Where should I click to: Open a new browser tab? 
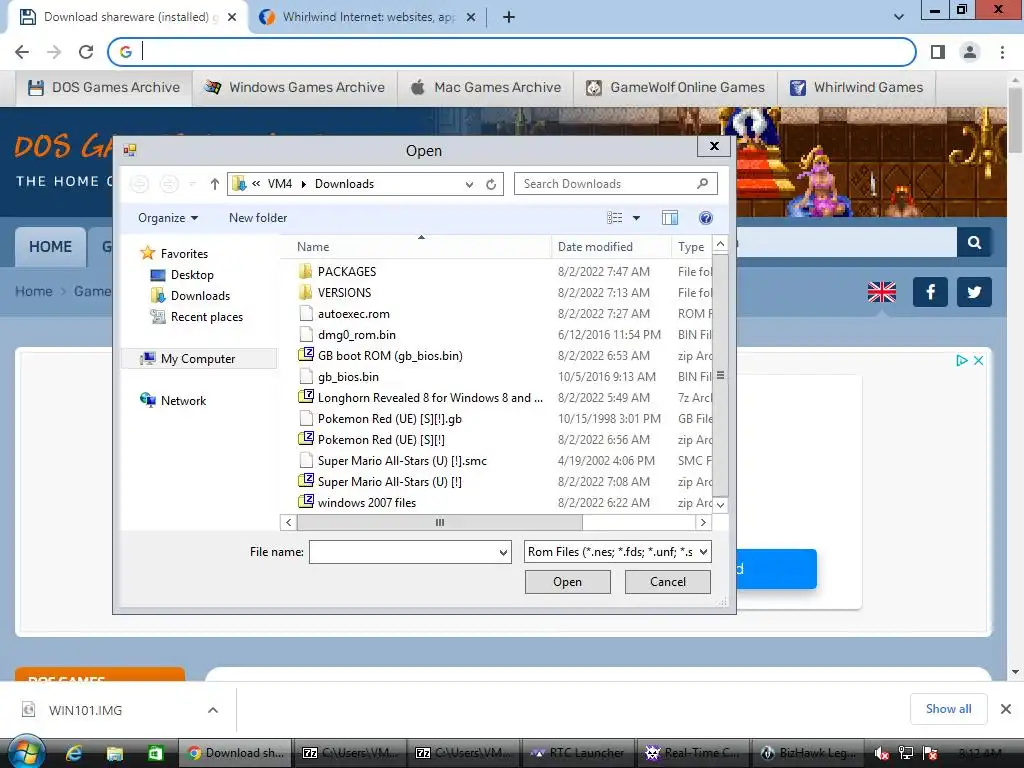tap(509, 17)
